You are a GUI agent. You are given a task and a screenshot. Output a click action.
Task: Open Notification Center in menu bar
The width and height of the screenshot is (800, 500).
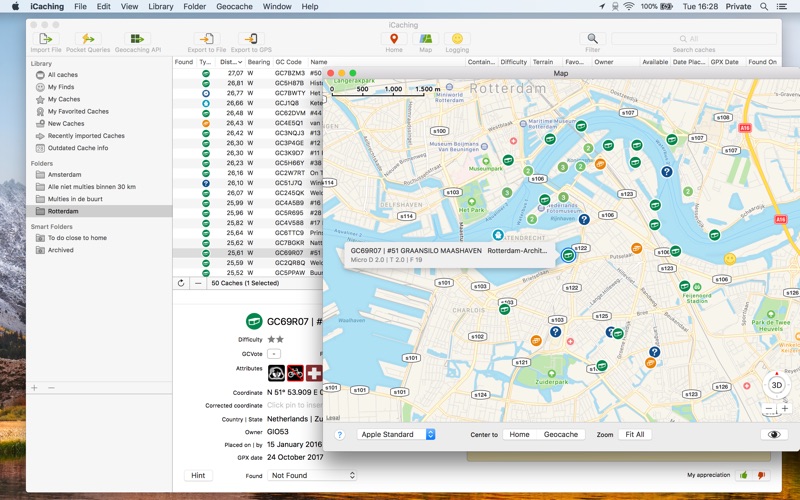pyautogui.click(x=782, y=7)
